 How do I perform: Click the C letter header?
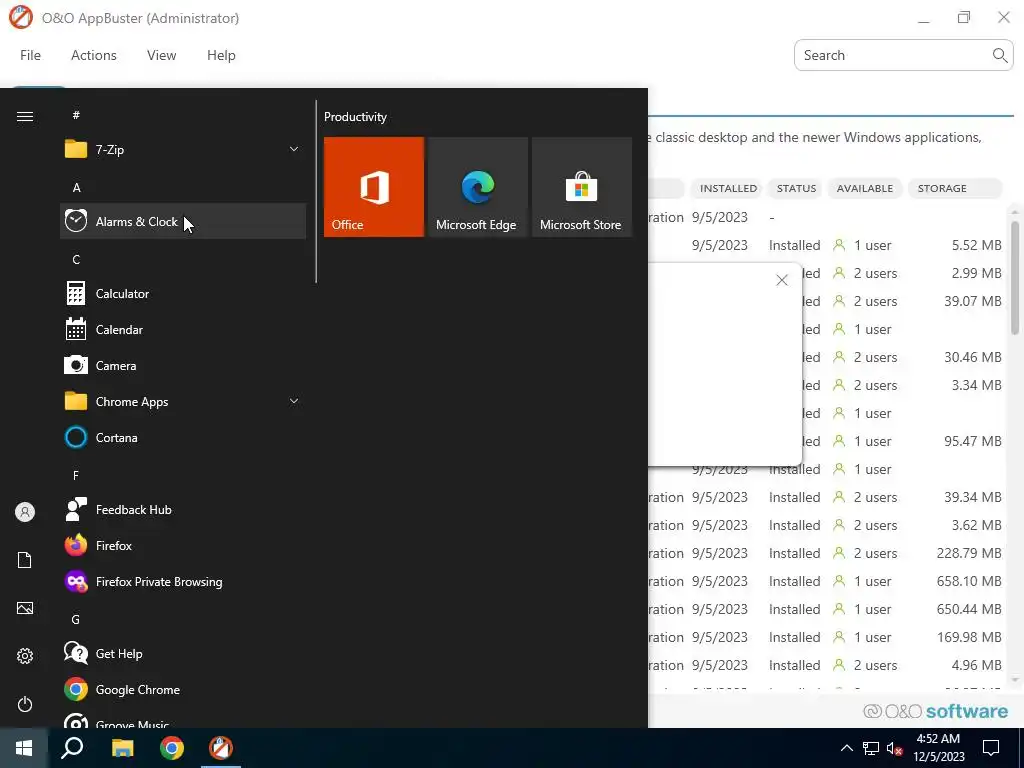76,259
